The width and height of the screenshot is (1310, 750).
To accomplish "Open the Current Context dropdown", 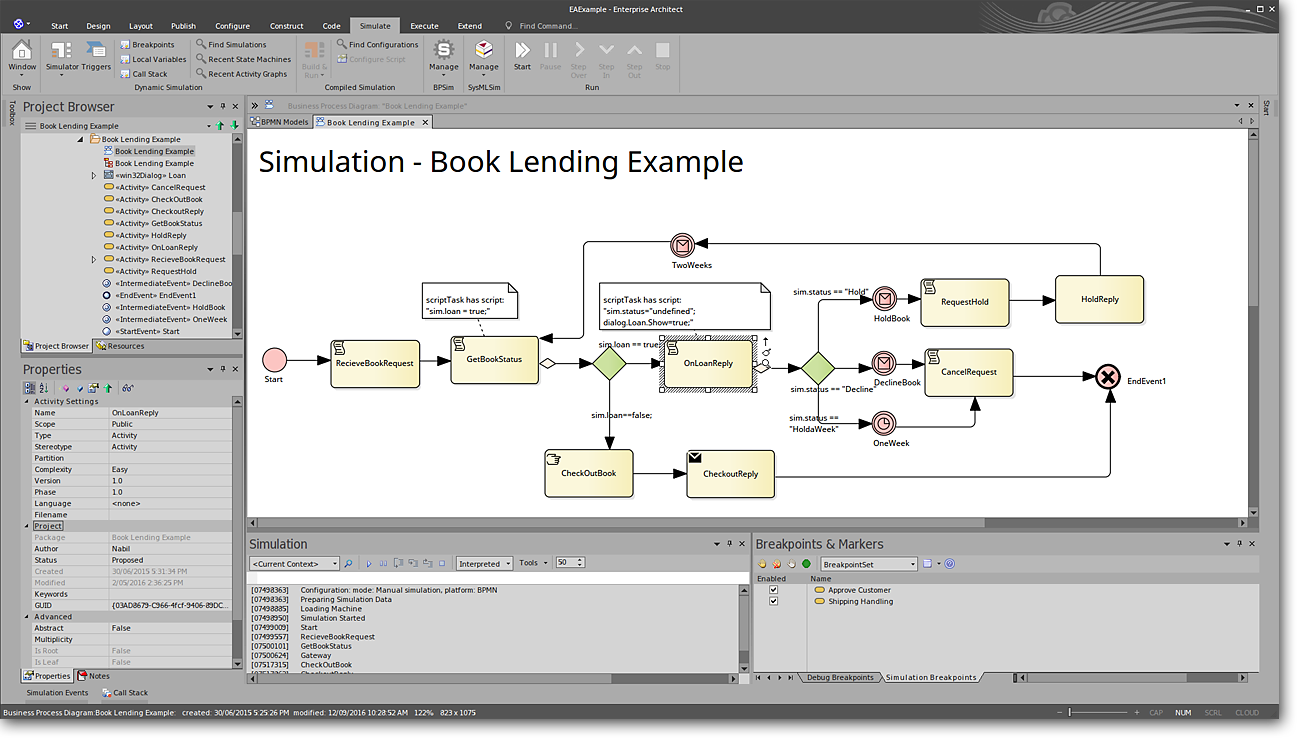I will (x=294, y=564).
